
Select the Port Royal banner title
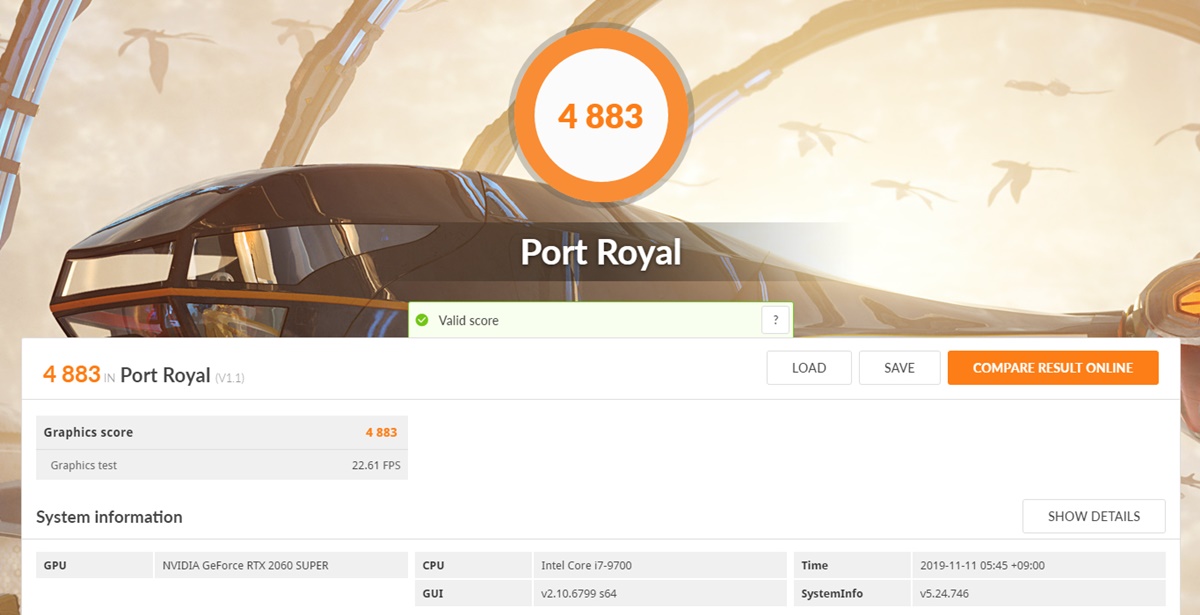(600, 251)
